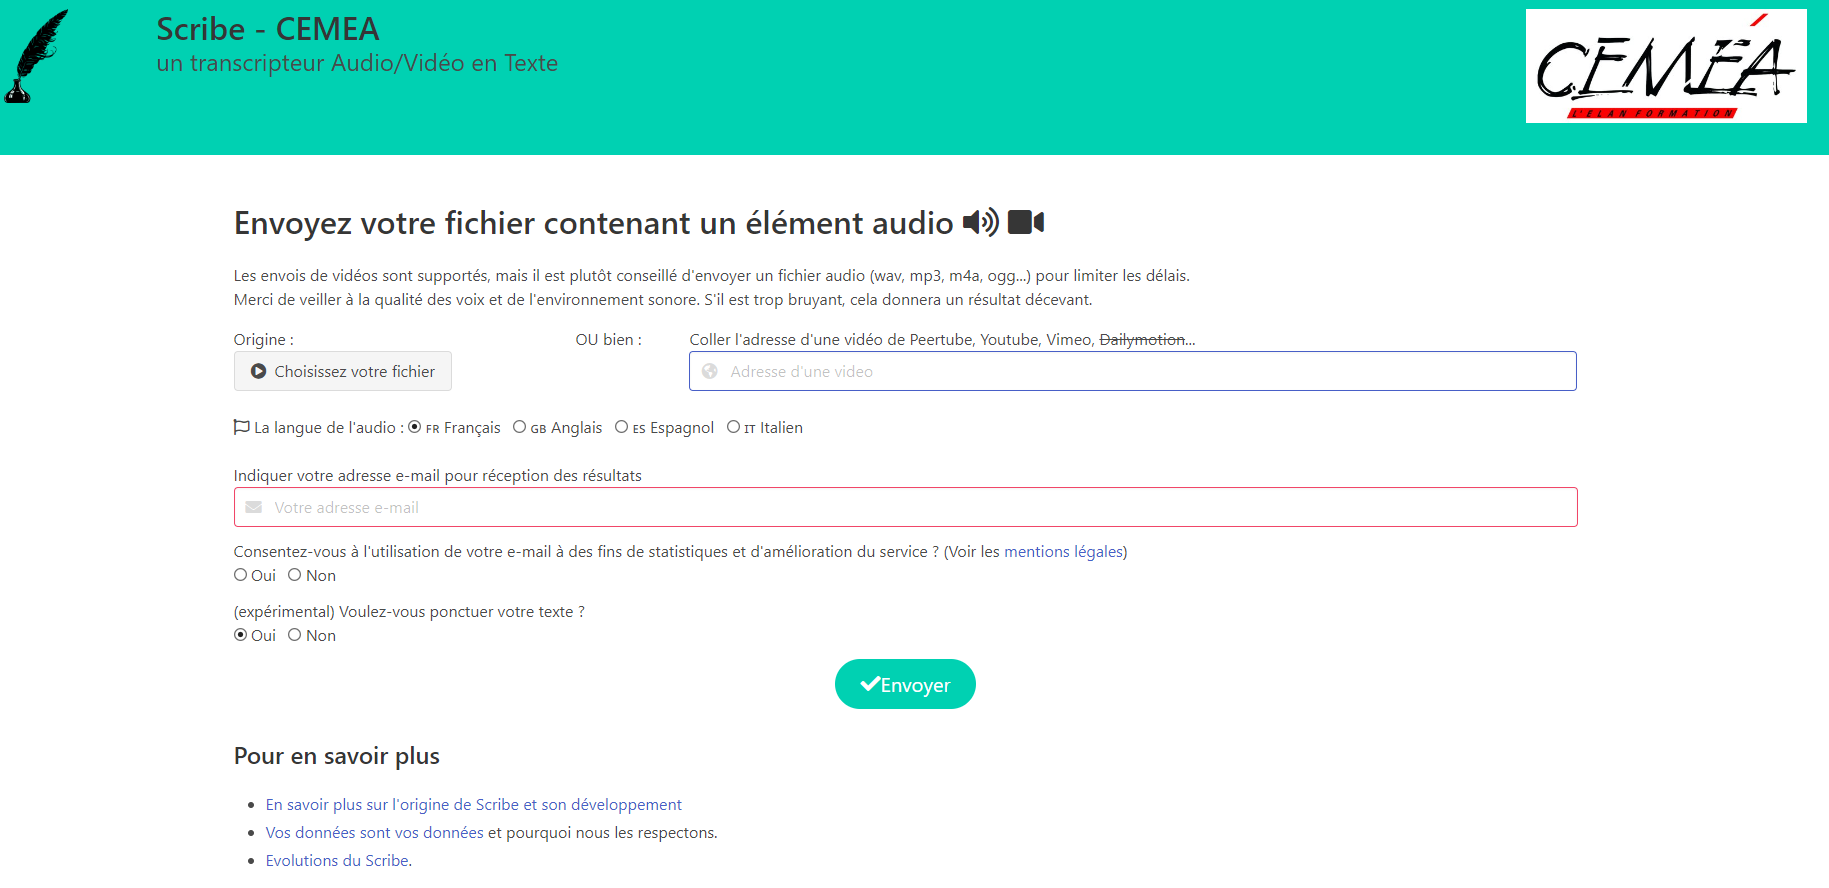This screenshot has height=888, width=1829.
Task: Choose Non for text punctuation option
Action: (295, 635)
